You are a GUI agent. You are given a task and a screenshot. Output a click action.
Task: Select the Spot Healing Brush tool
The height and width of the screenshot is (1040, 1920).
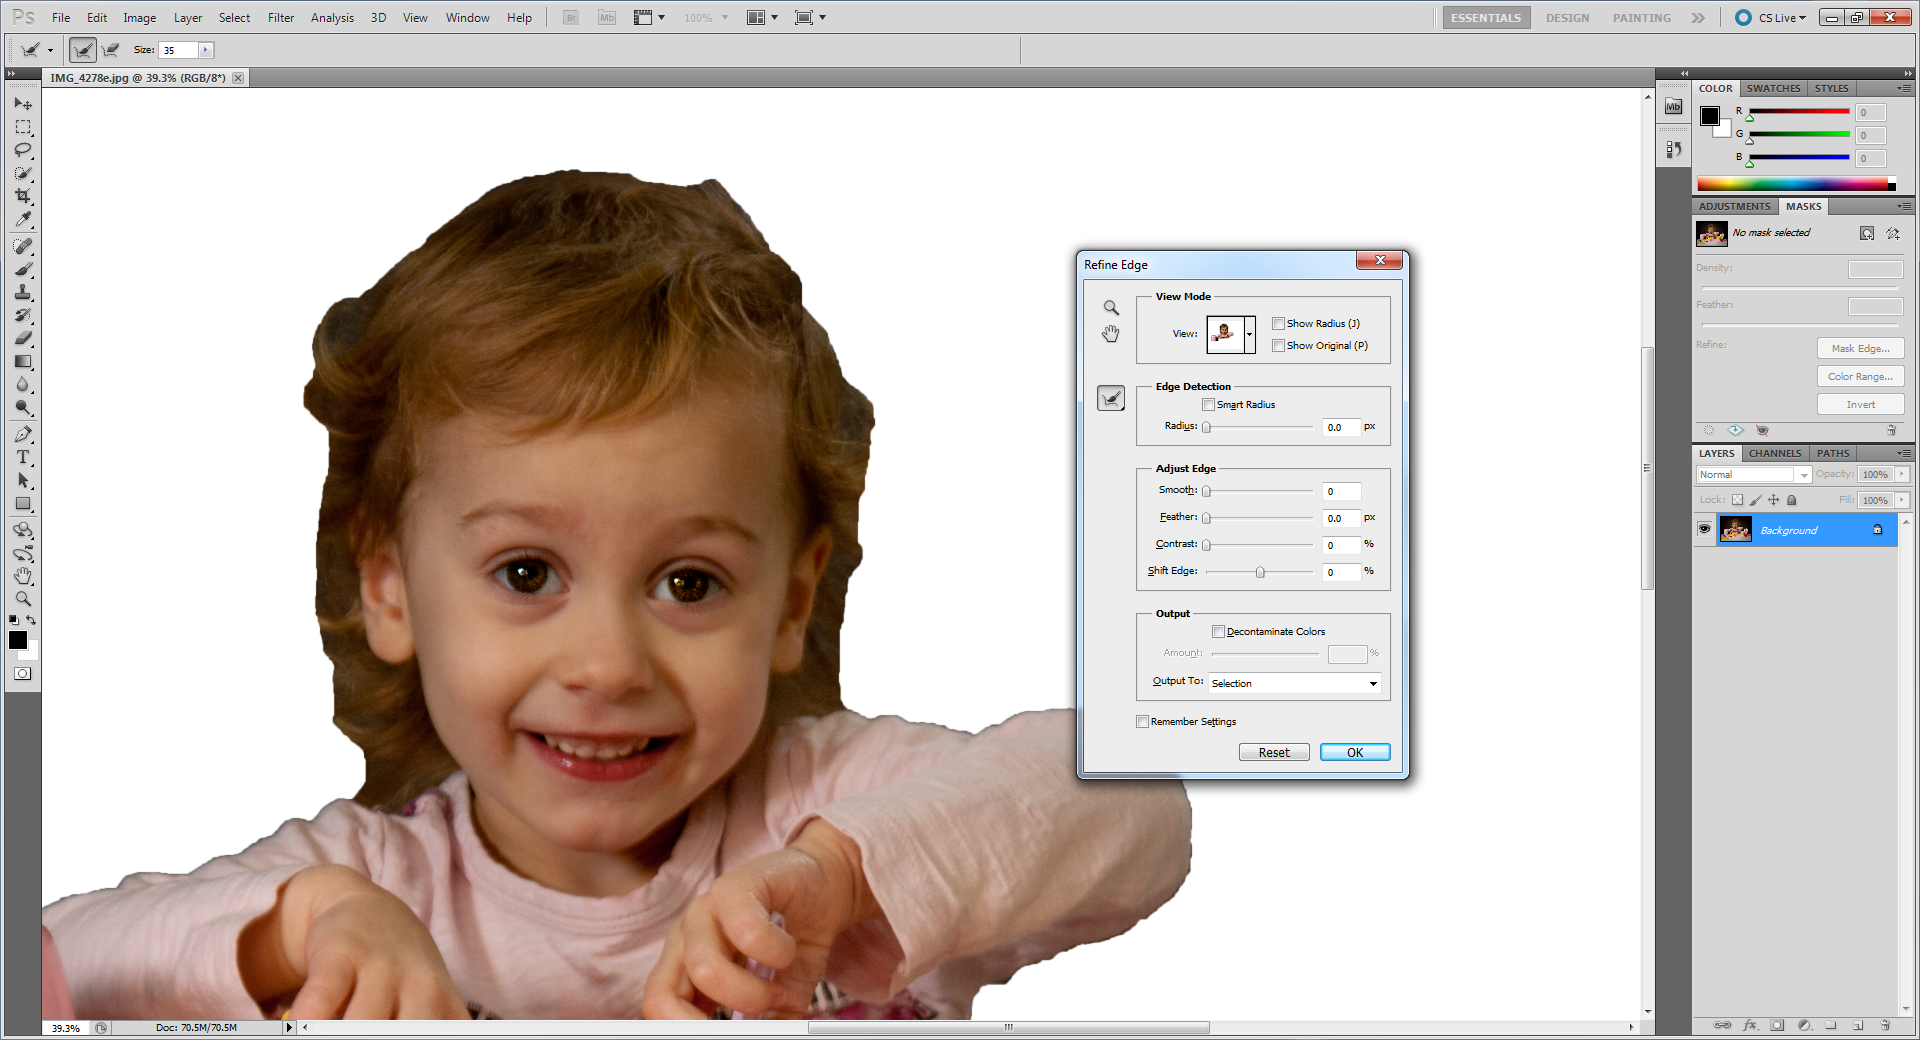23,246
